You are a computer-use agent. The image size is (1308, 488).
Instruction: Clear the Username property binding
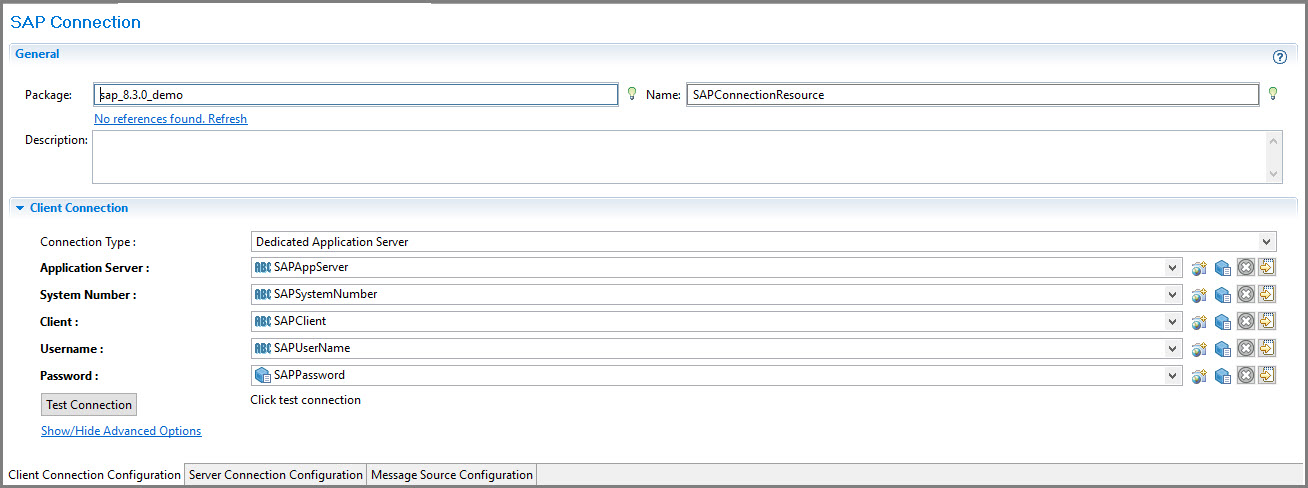(1245, 348)
